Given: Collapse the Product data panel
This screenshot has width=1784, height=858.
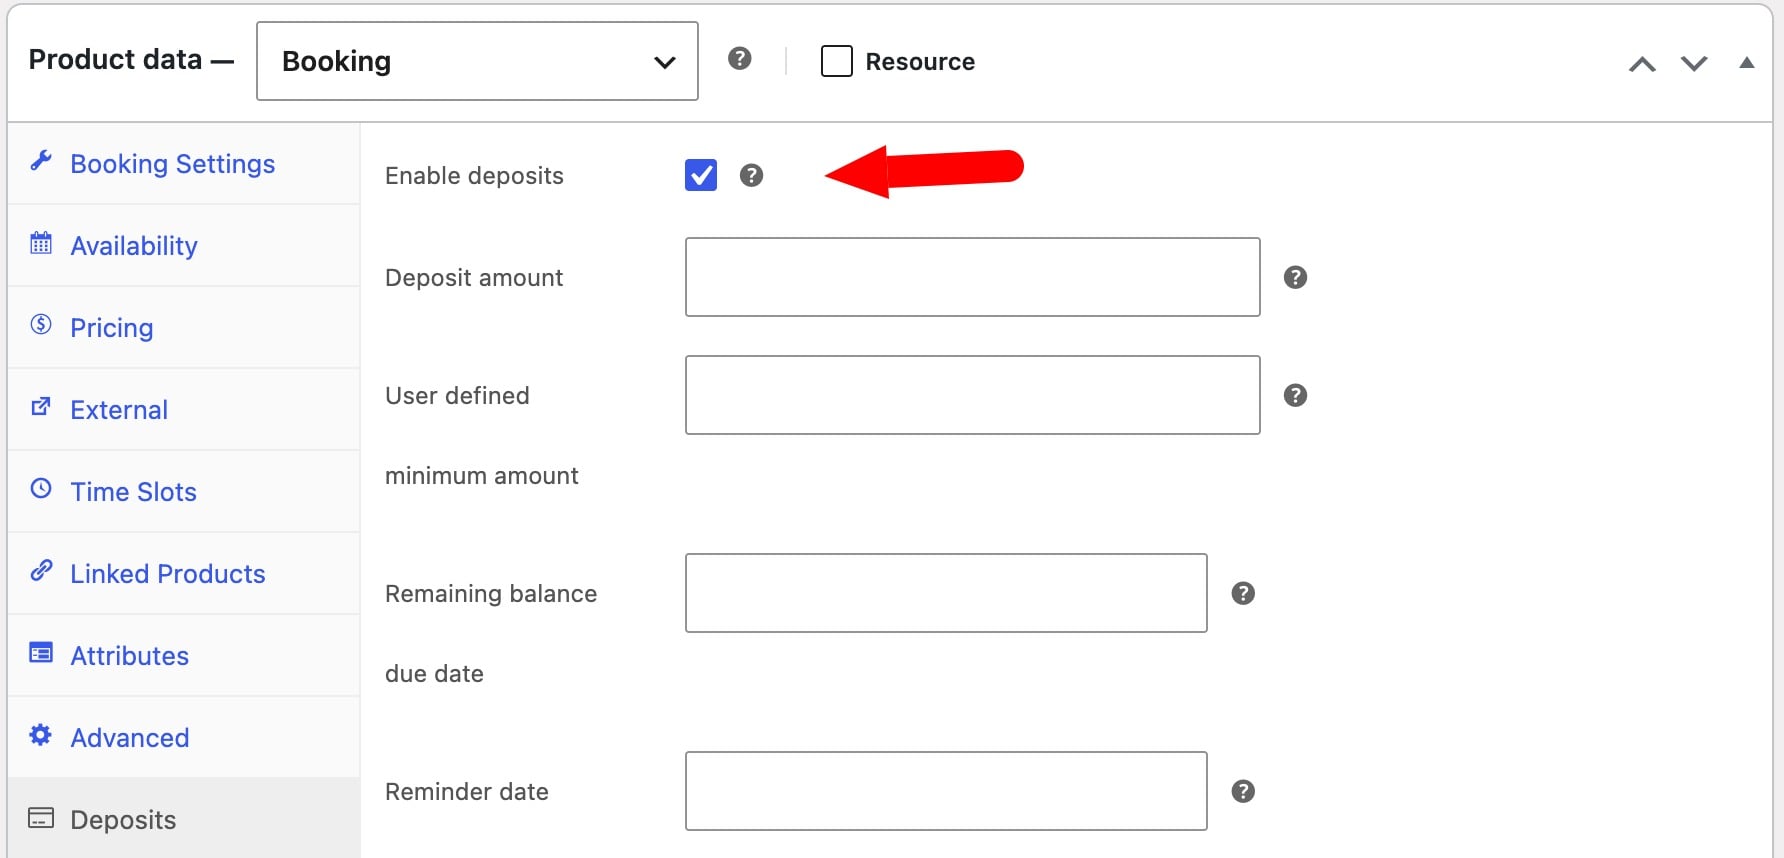Looking at the screenshot, I should coord(1747,63).
